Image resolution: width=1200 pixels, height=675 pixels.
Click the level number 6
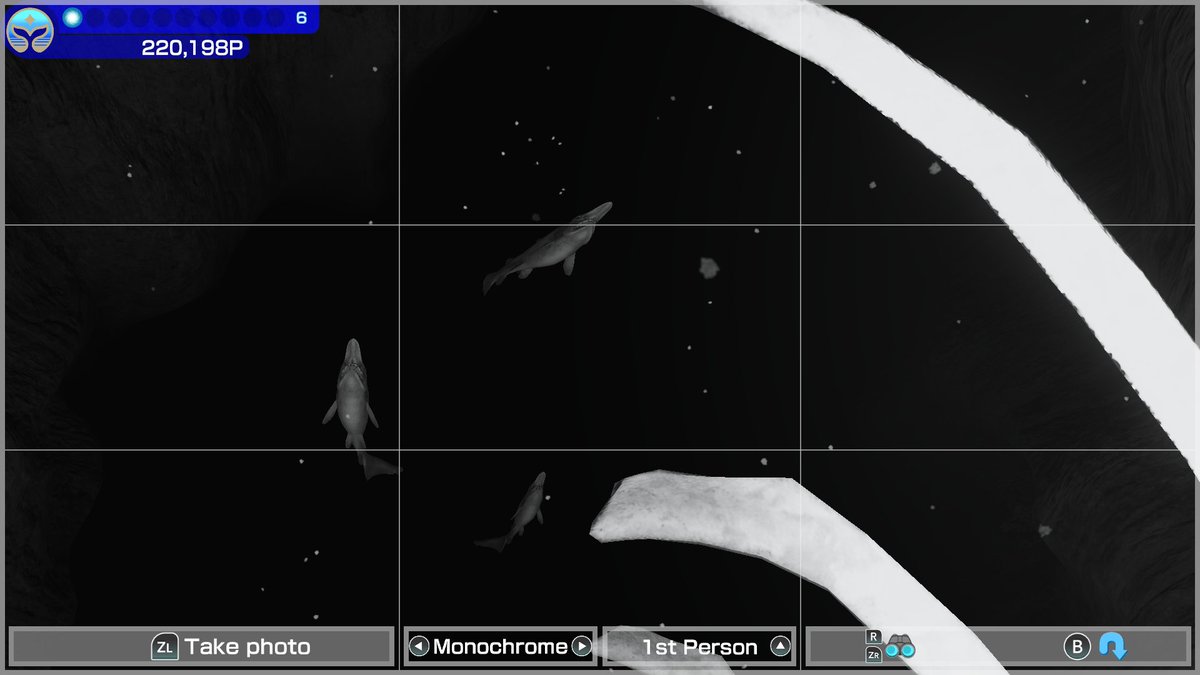click(x=301, y=18)
